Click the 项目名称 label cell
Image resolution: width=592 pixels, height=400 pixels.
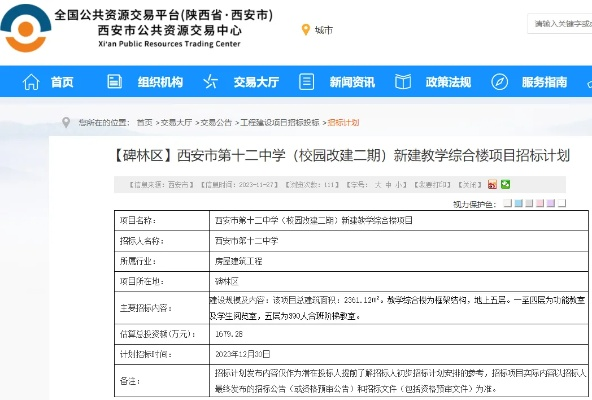point(162,221)
